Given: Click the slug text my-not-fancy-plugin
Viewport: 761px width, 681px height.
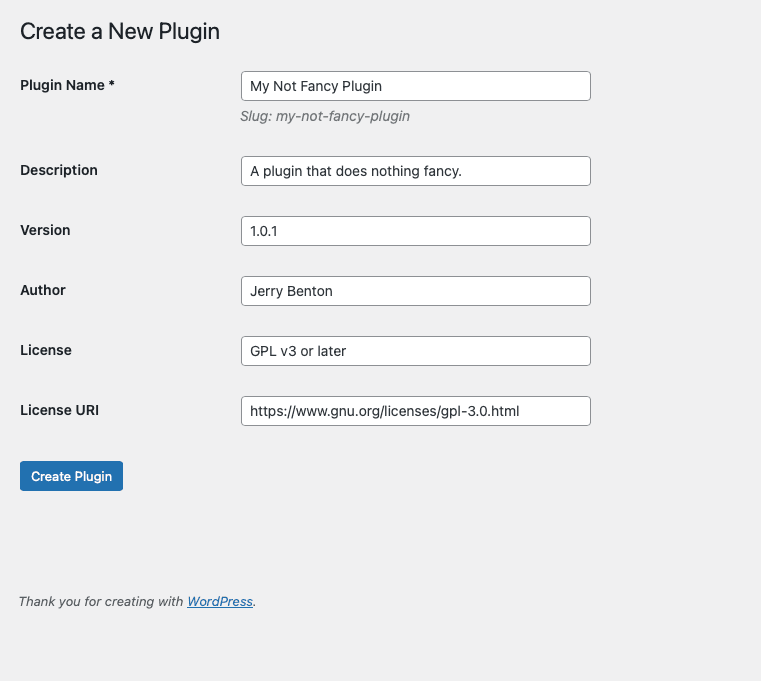Looking at the screenshot, I should click(325, 116).
